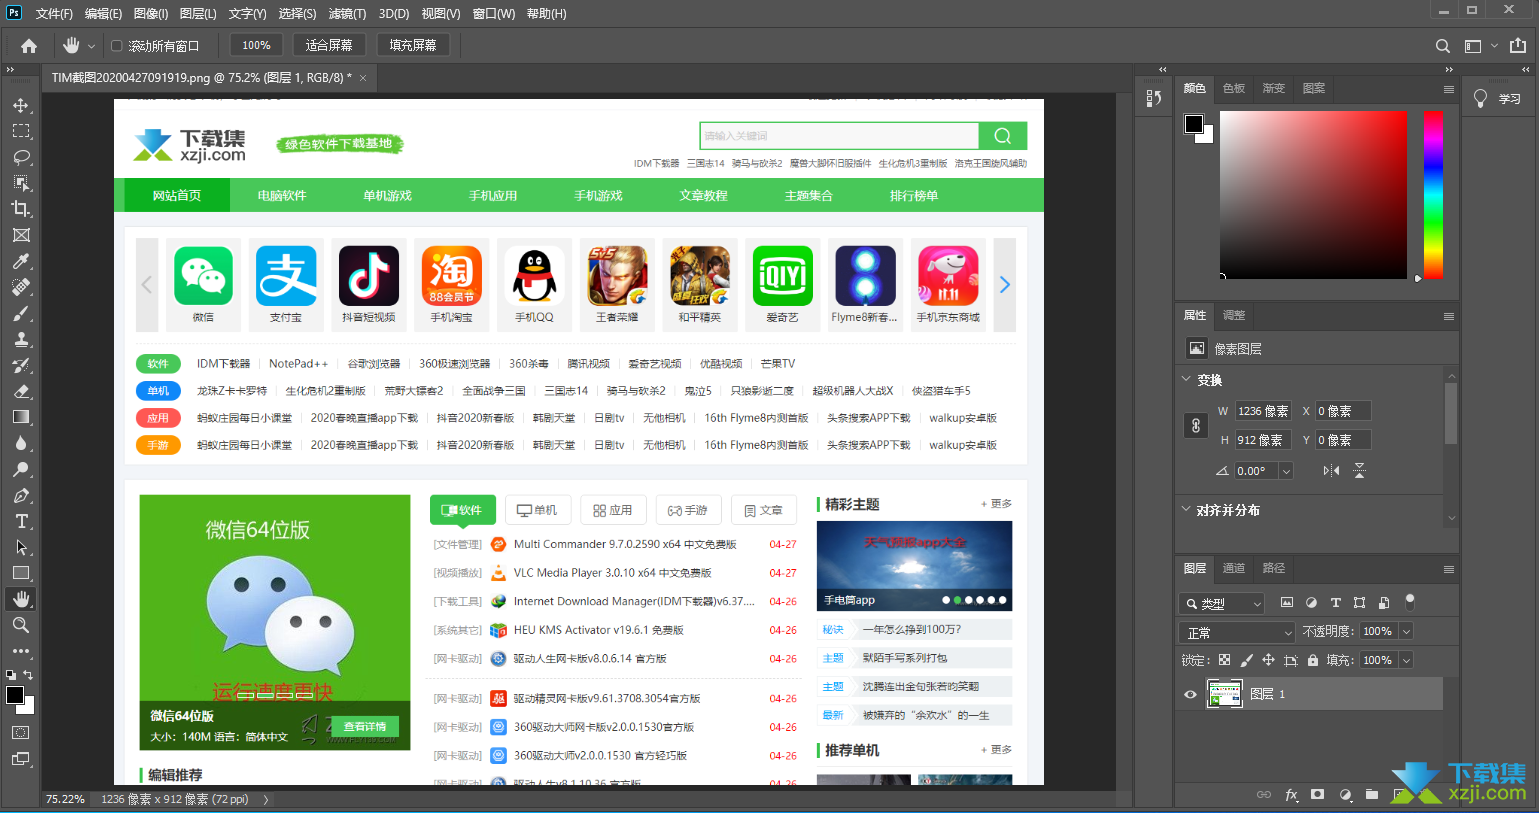Click the Home icon in options bar

[29, 45]
